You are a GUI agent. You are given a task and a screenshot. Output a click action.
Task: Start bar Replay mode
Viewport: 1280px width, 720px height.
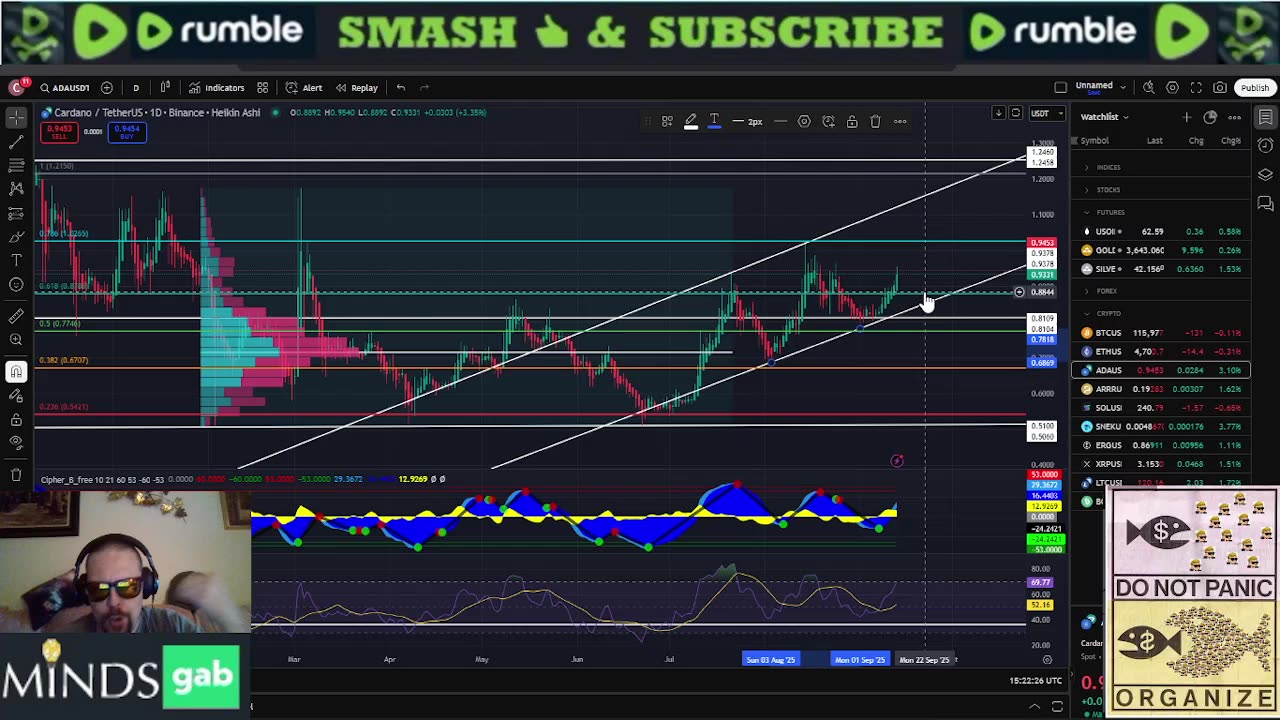point(357,88)
